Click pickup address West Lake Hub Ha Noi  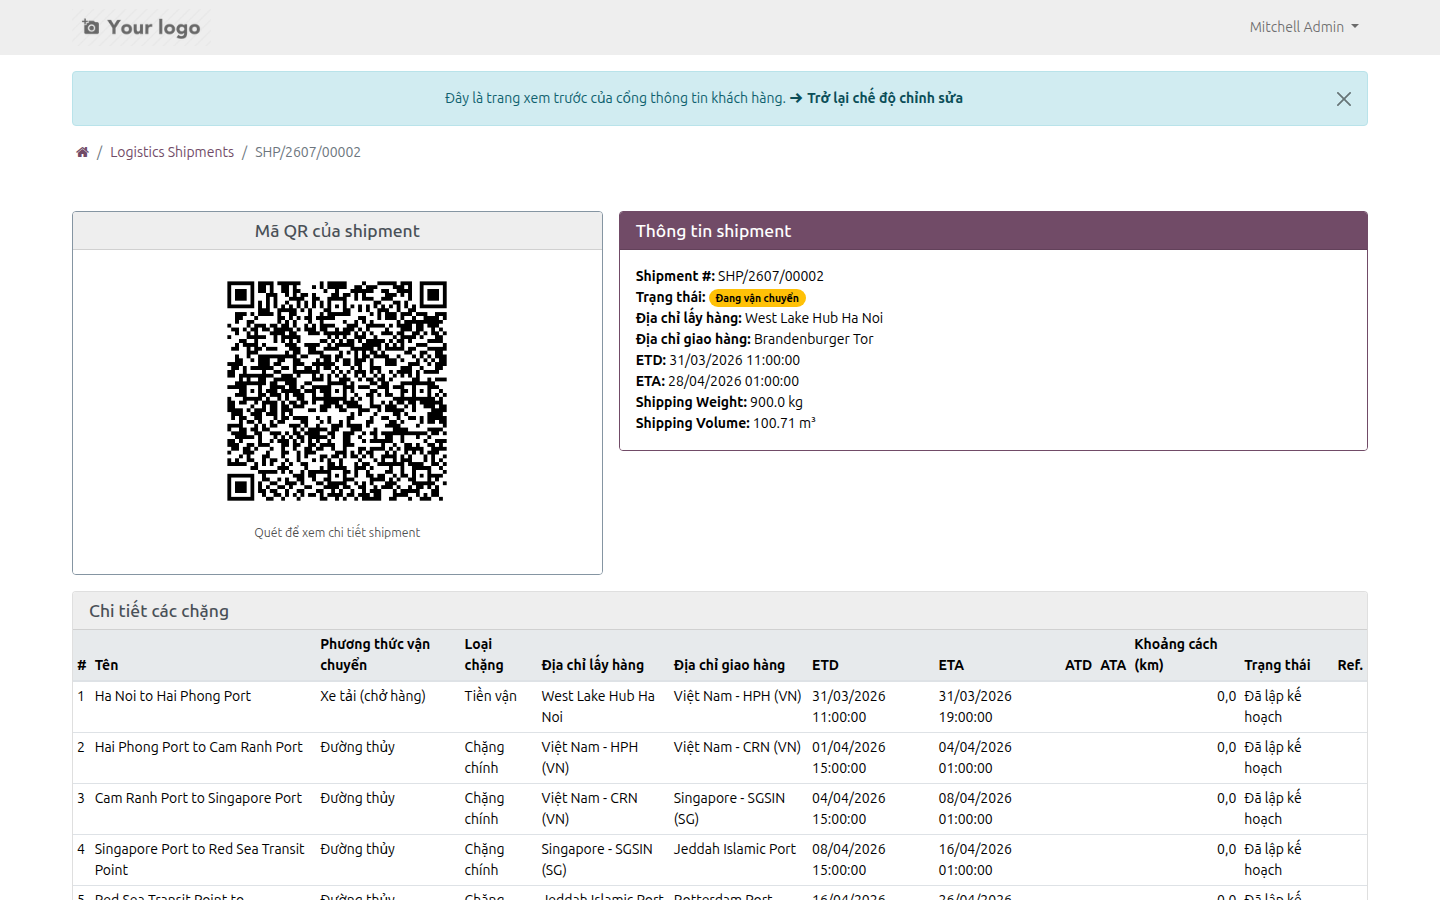(814, 318)
